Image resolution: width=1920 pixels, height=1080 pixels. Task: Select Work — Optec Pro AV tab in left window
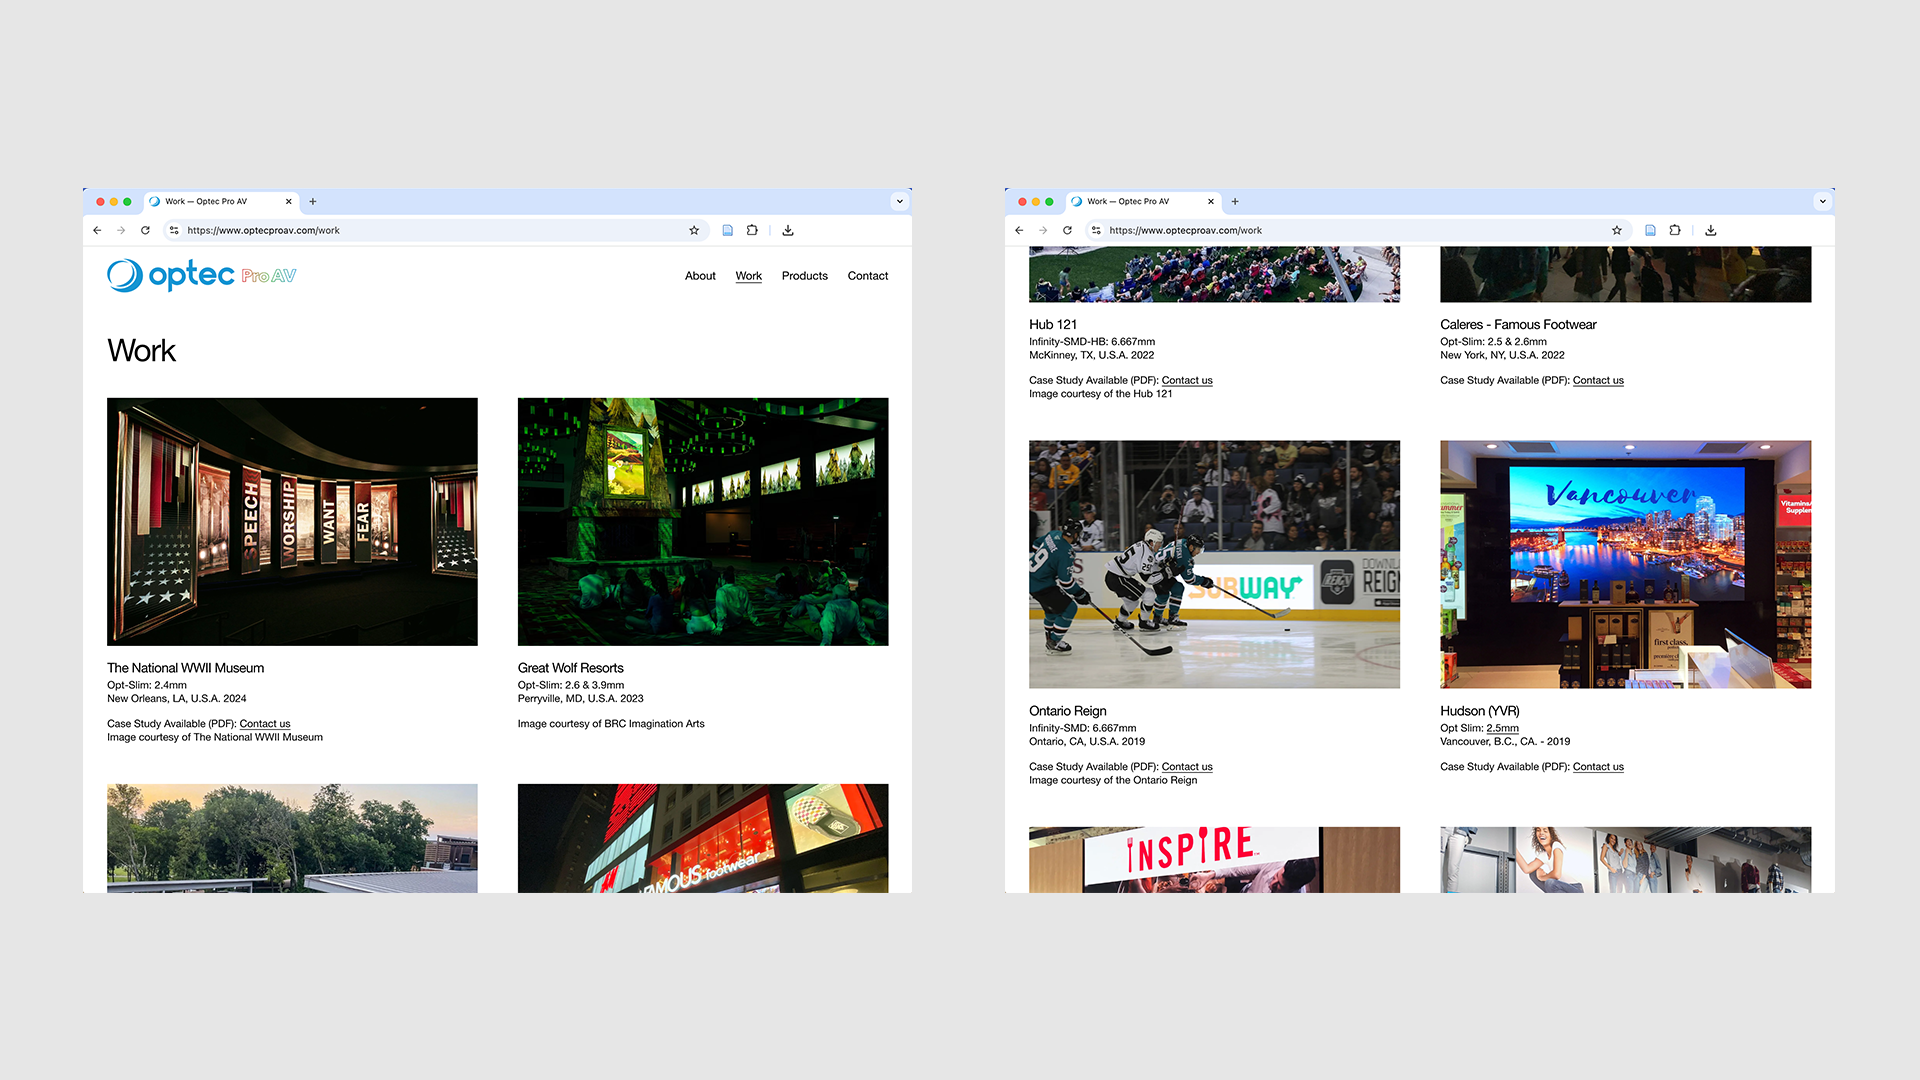tap(221, 201)
